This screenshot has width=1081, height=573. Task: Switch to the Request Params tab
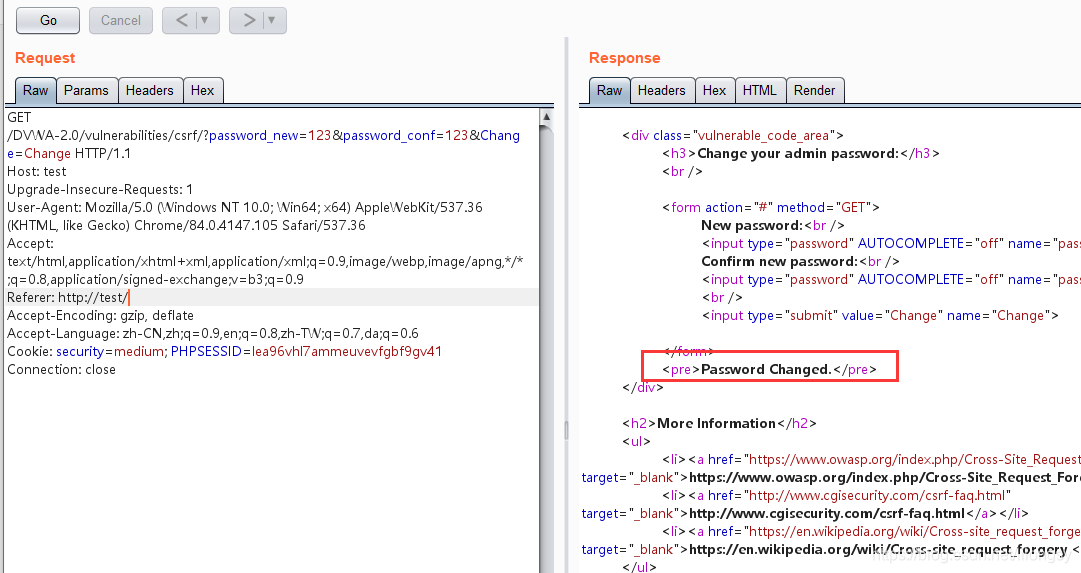86,90
